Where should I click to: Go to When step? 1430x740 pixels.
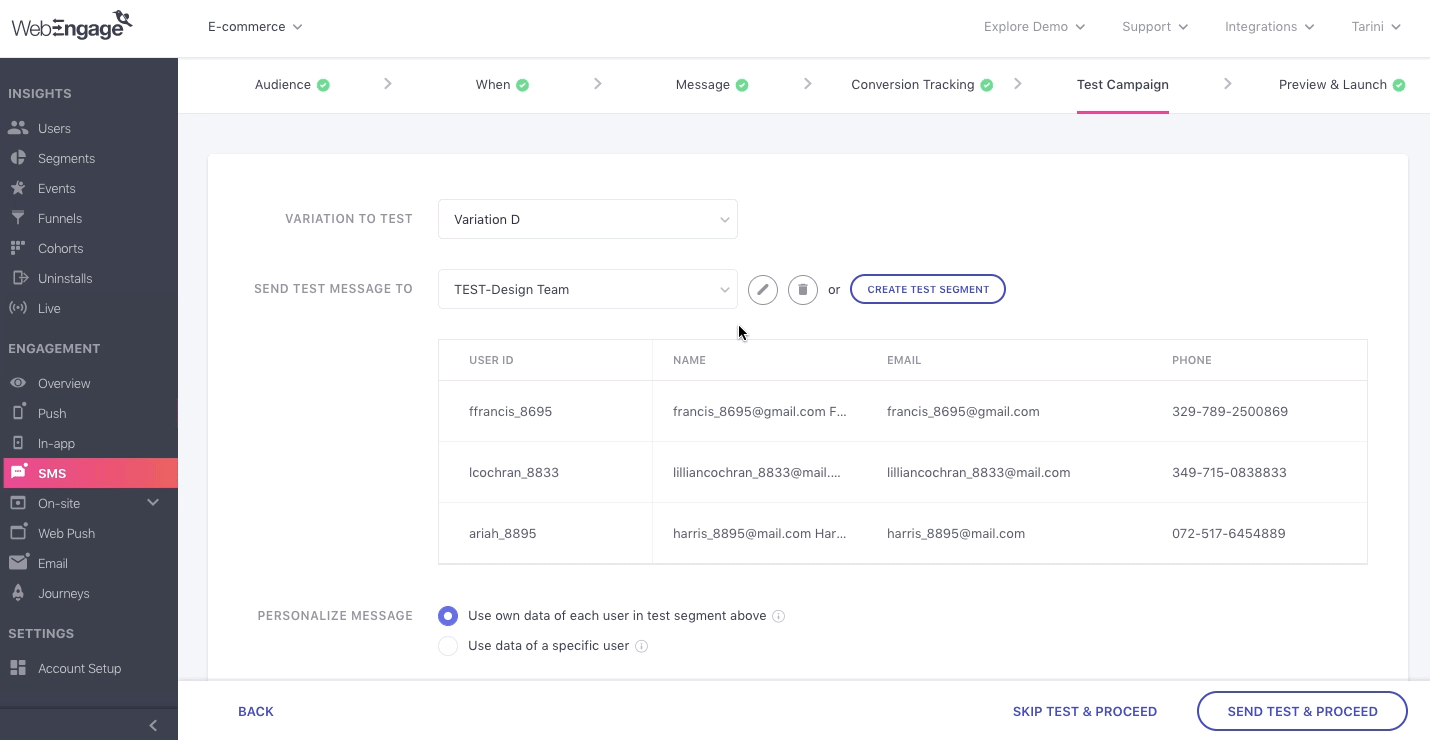pos(493,85)
